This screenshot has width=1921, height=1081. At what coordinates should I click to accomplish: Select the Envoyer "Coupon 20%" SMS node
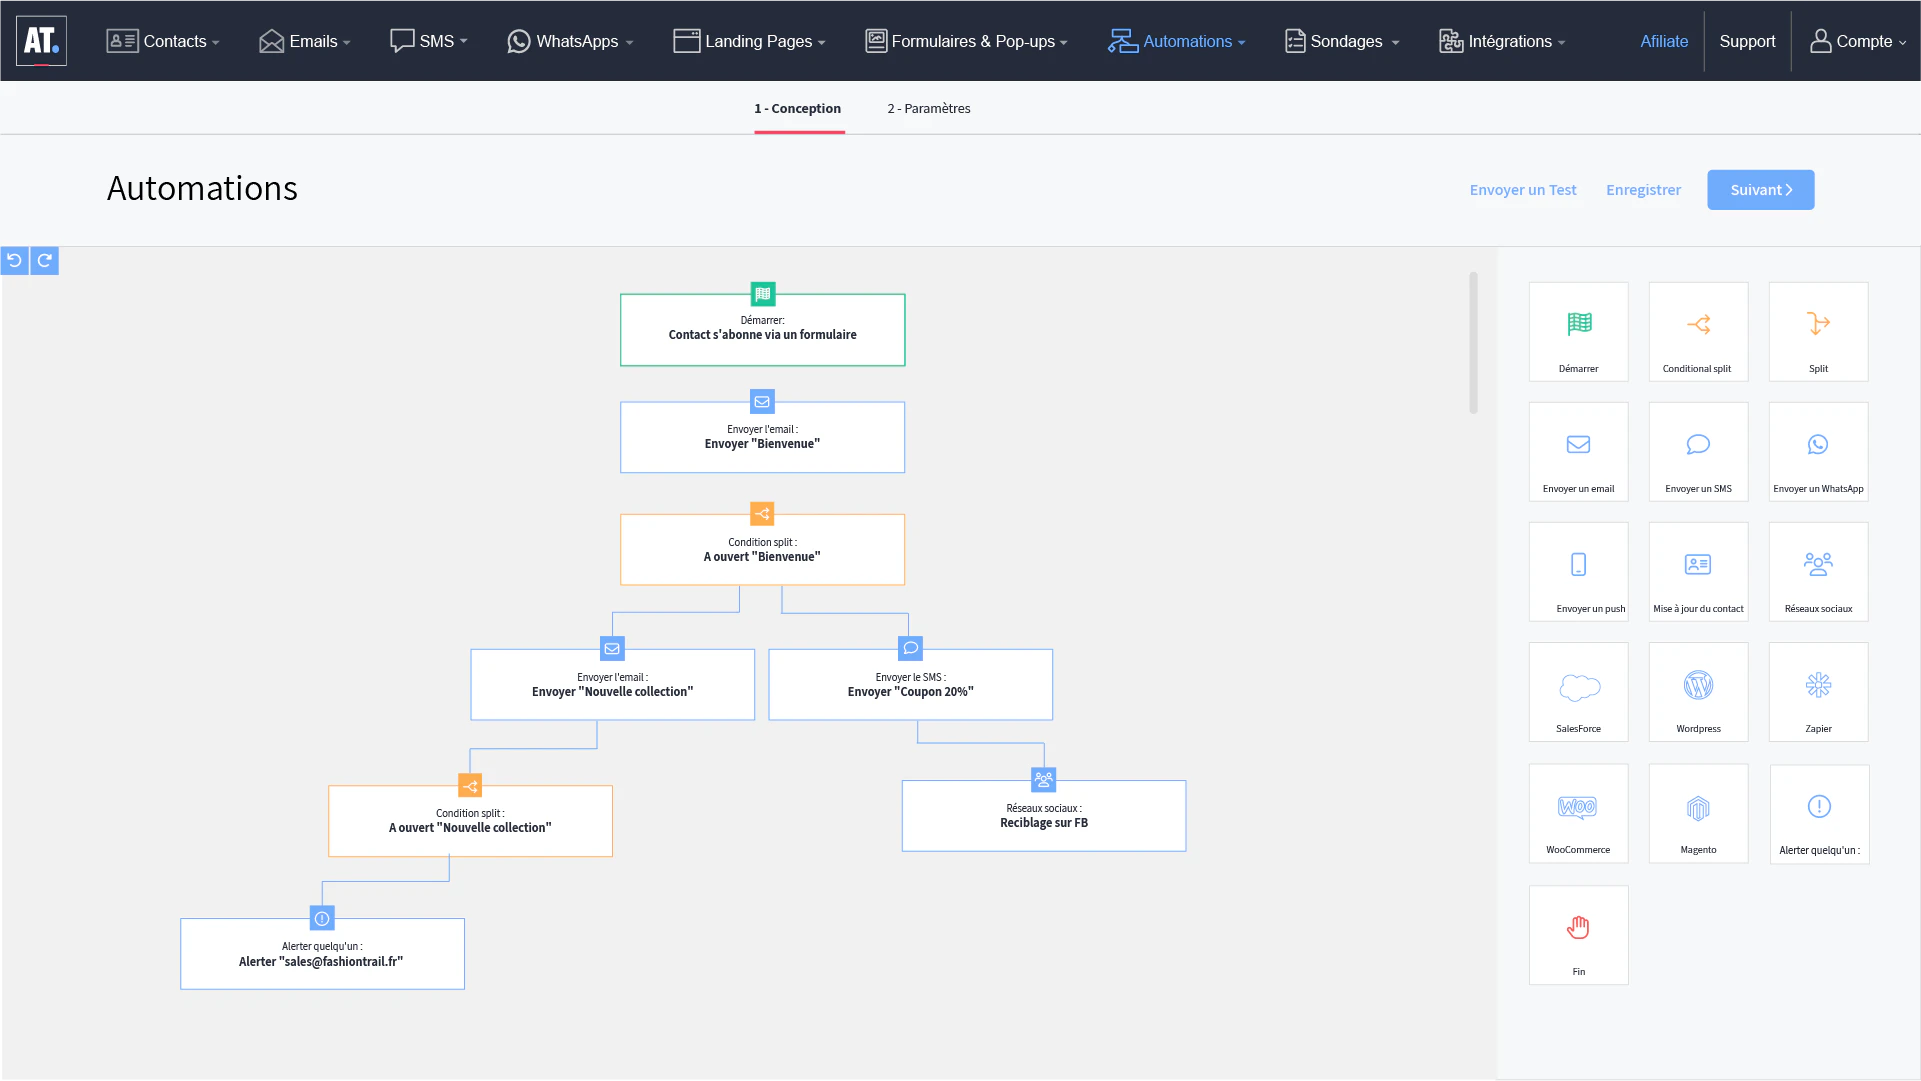(x=911, y=685)
